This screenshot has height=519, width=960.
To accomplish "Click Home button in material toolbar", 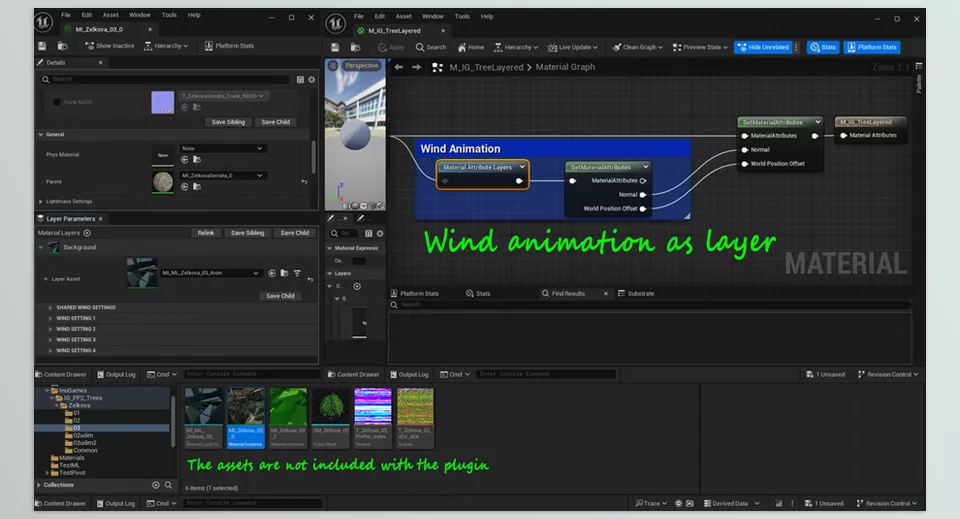I will [x=471, y=47].
